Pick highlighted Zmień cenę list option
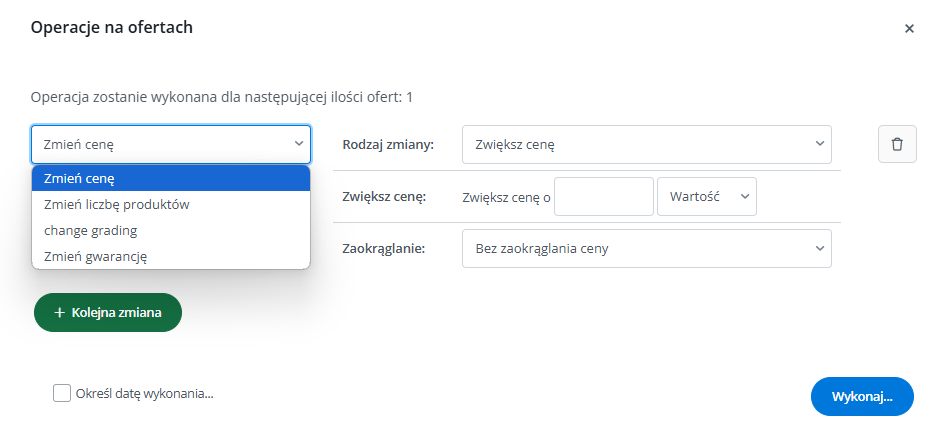 [171, 178]
